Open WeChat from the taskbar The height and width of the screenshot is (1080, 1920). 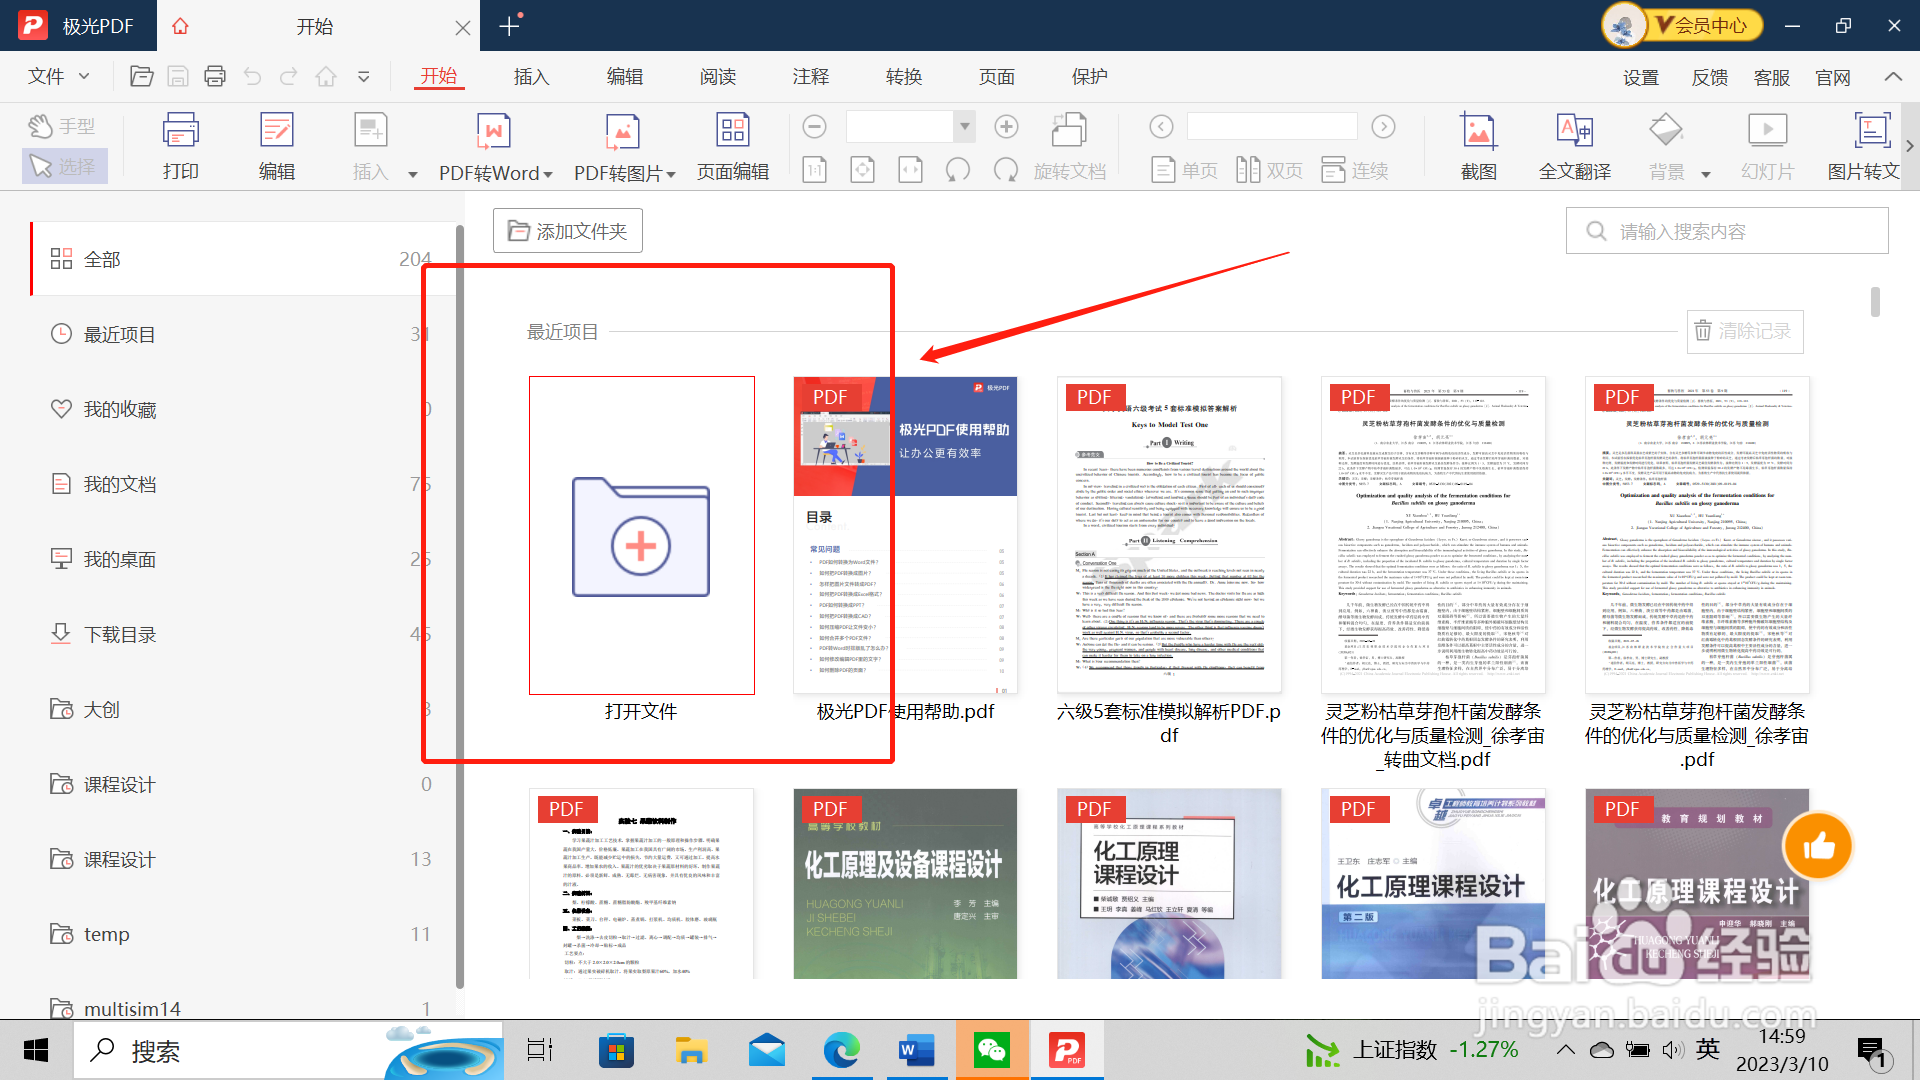coord(991,1050)
